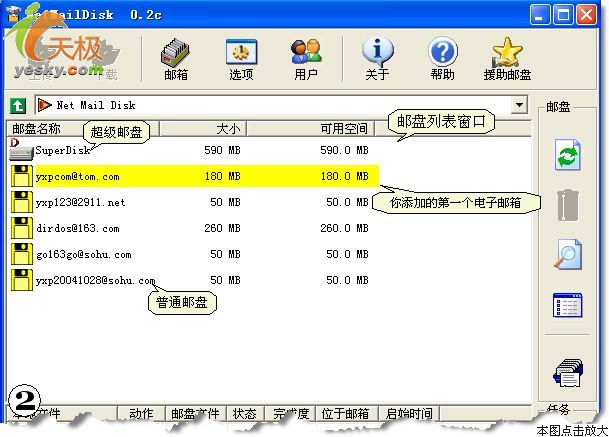Screen dimensions: 609x437
Task: Click the 关于 about info icon
Action: point(377,59)
